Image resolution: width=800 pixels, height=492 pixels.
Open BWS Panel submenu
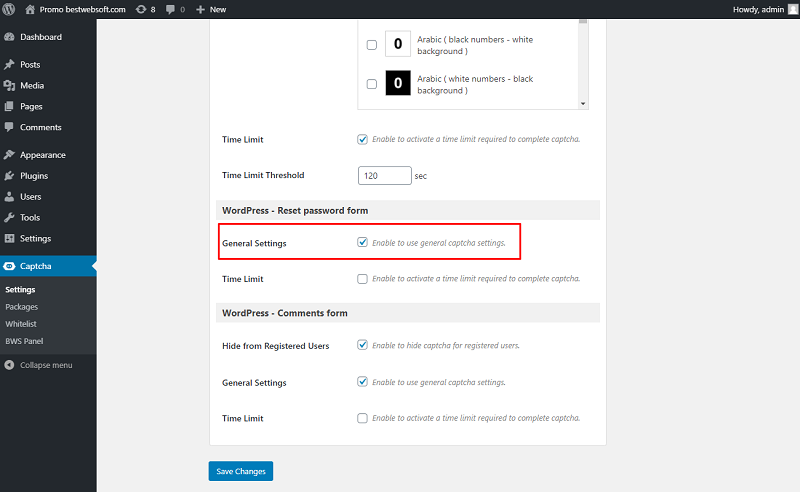pyautogui.click(x=24, y=341)
